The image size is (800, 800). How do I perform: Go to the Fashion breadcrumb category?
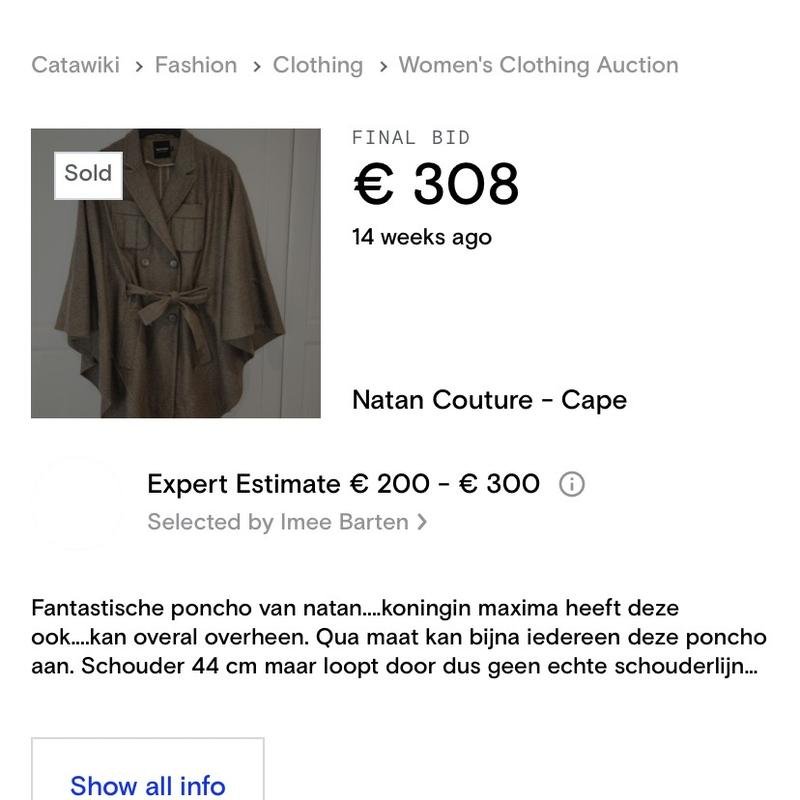tap(196, 65)
